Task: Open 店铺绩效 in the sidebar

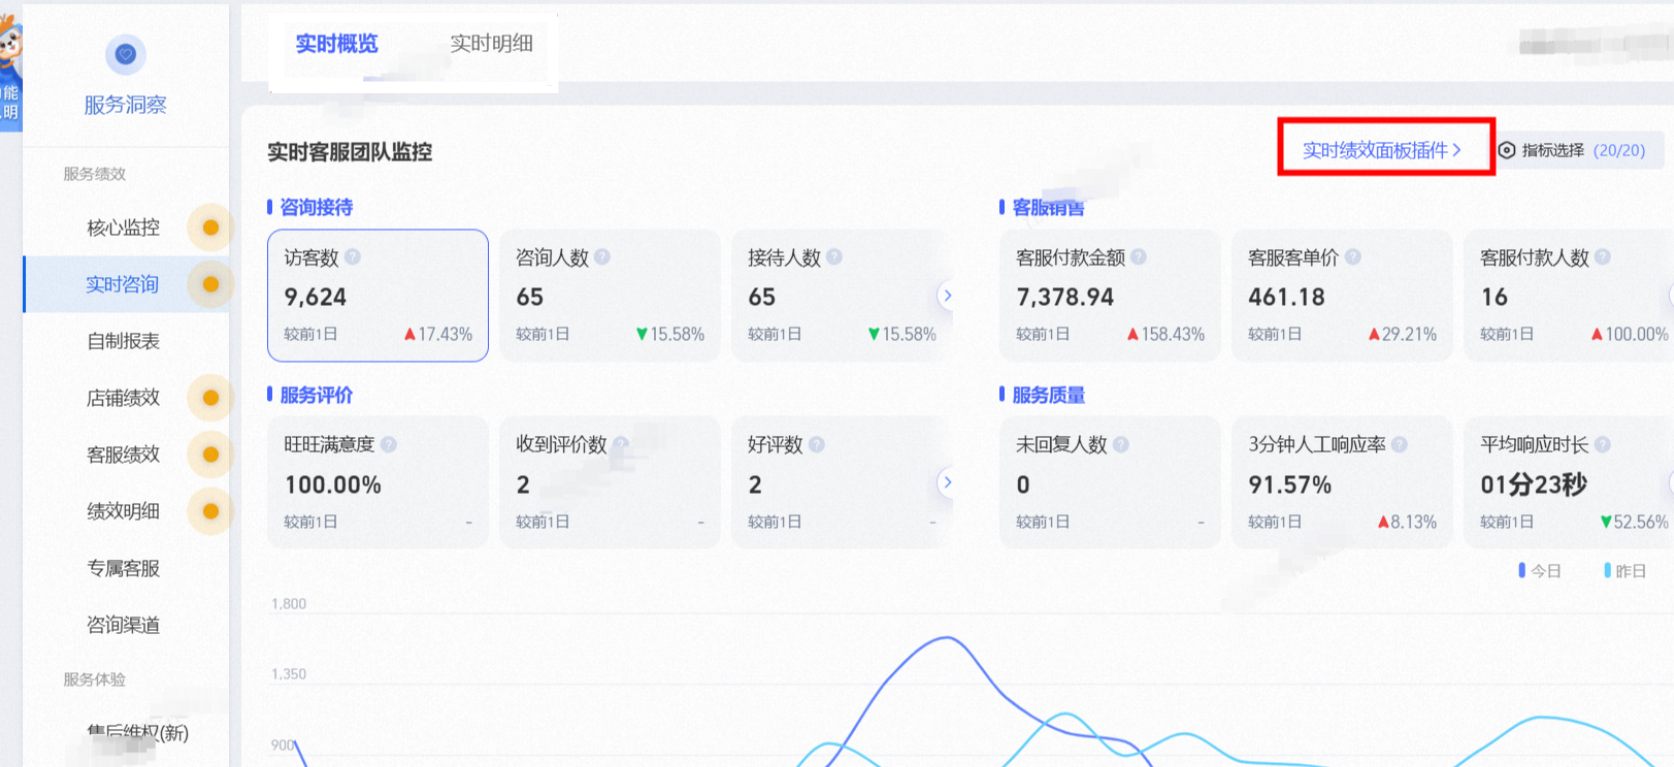Action: pyautogui.click(x=123, y=398)
